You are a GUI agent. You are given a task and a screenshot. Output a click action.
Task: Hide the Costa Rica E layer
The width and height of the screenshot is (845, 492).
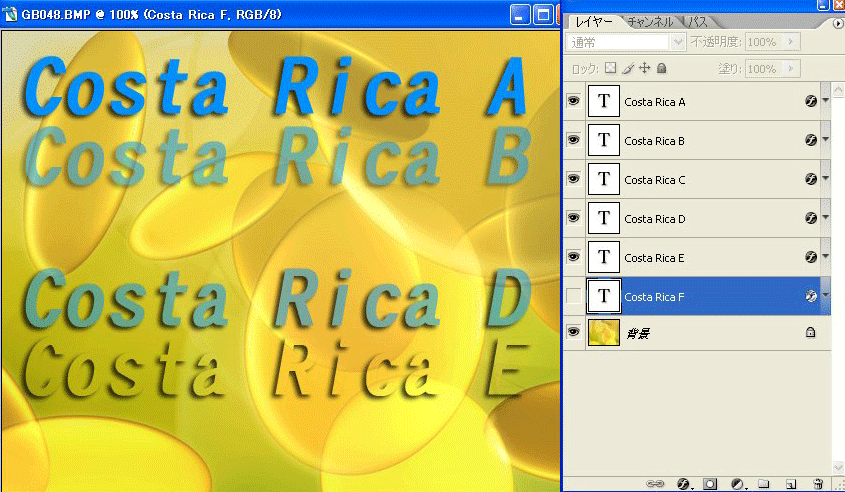click(573, 257)
